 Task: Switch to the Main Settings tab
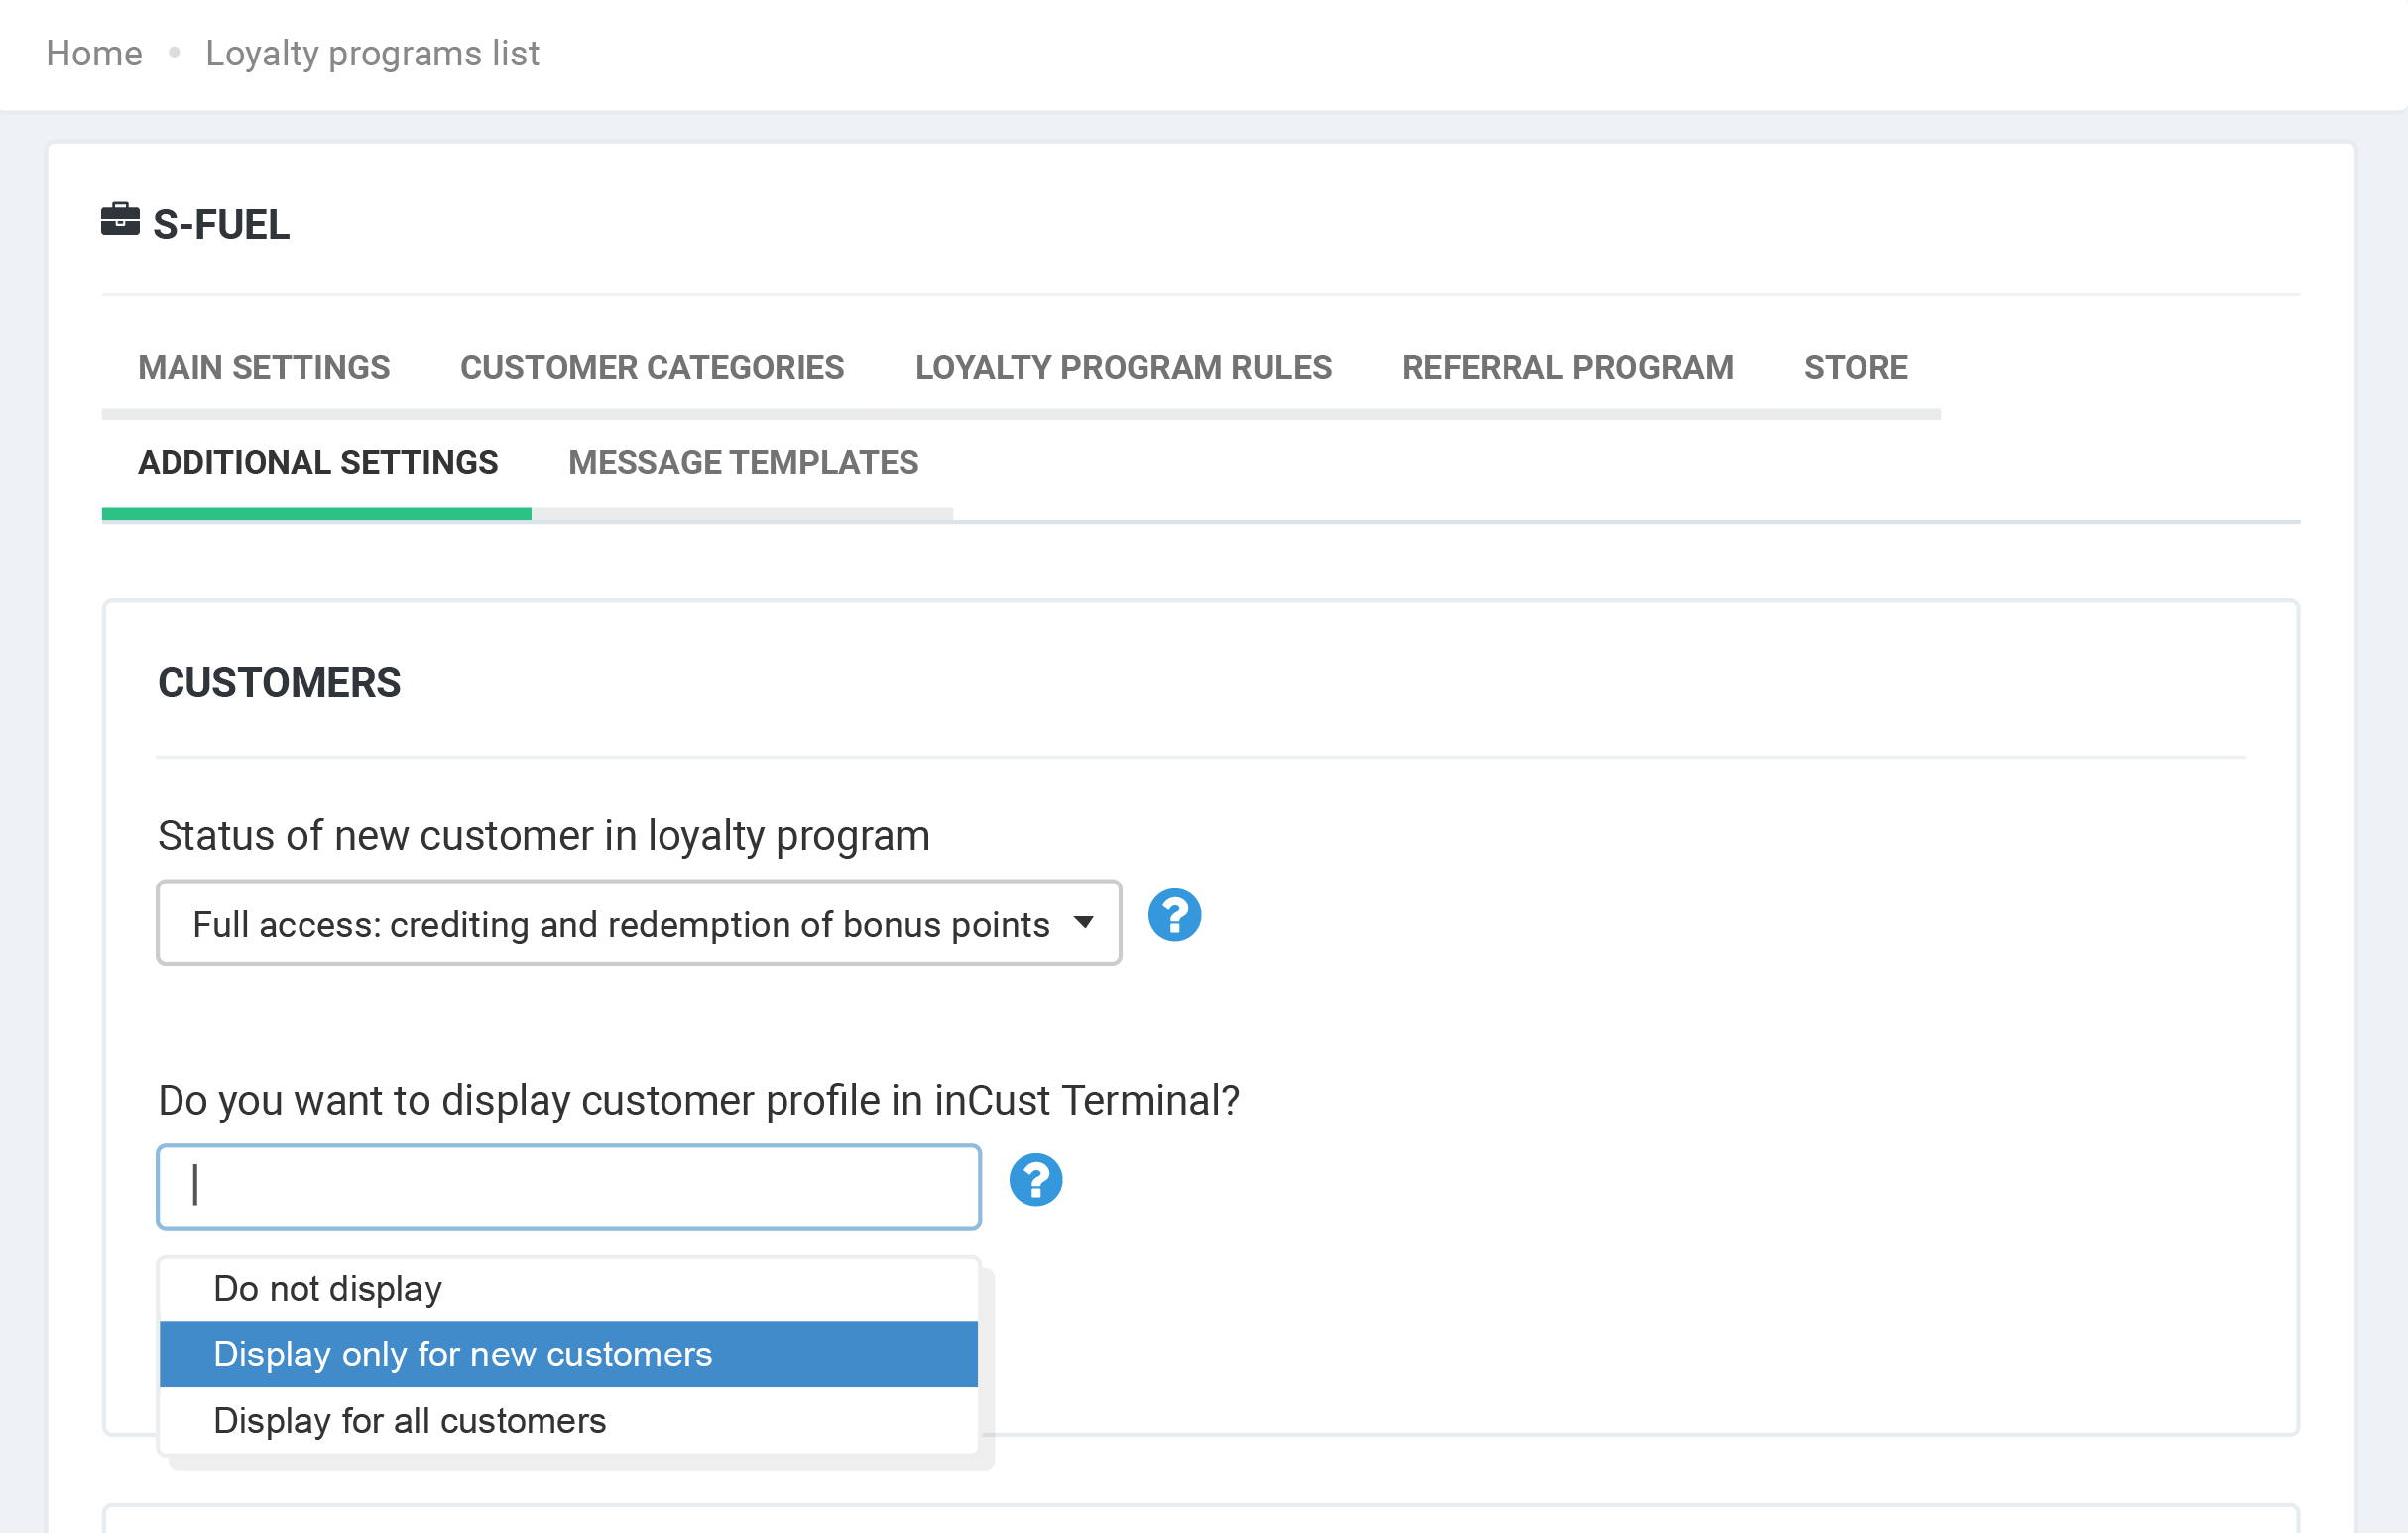pyautogui.click(x=264, y=367)
